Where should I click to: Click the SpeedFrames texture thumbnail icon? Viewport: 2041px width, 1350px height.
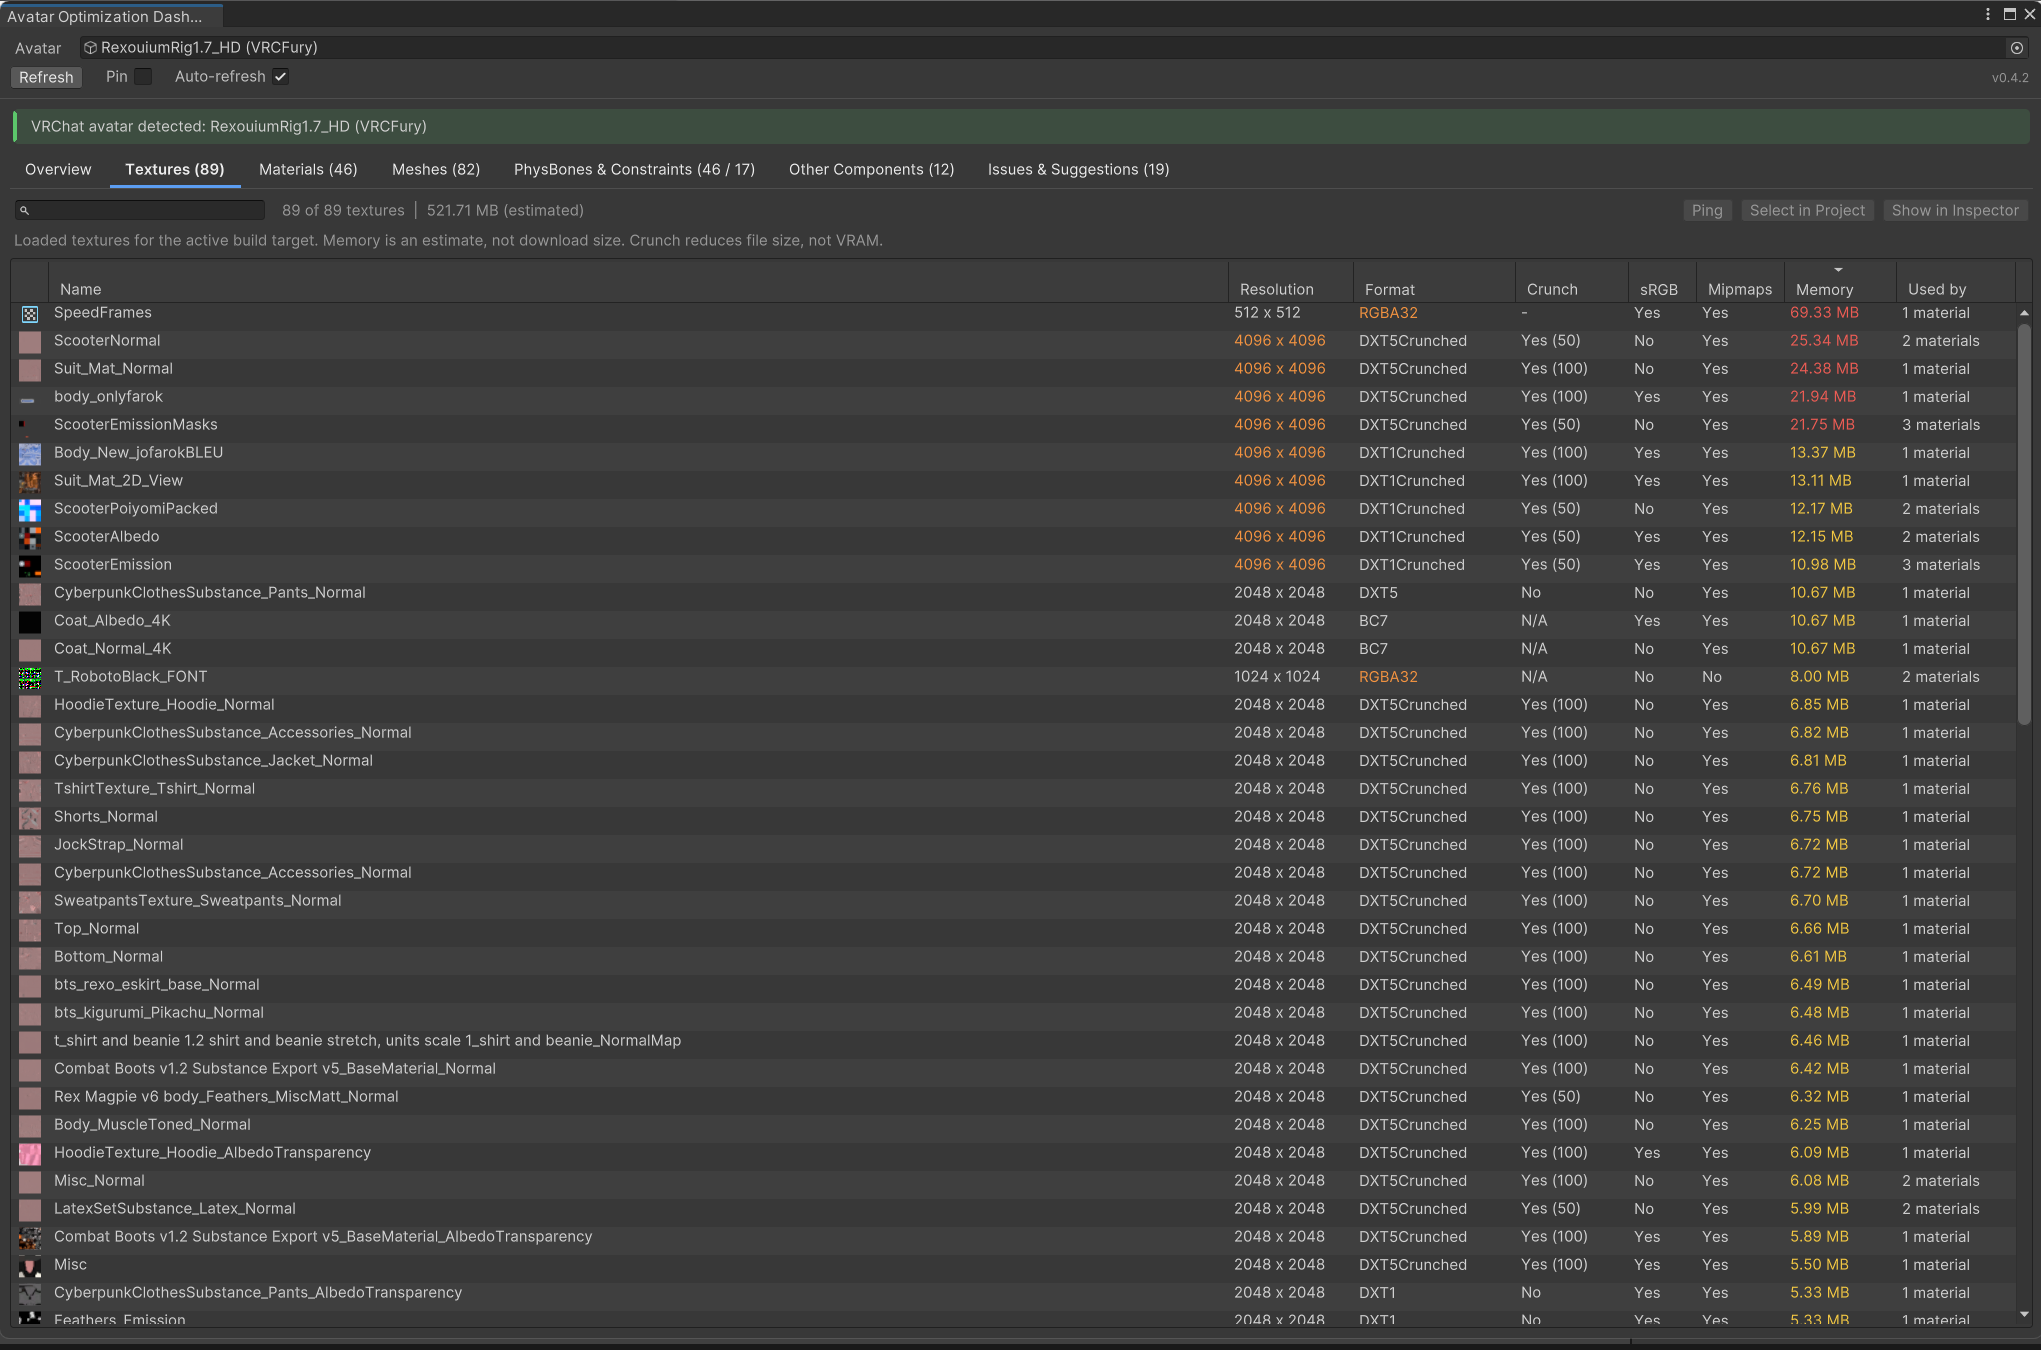[30, 314]
